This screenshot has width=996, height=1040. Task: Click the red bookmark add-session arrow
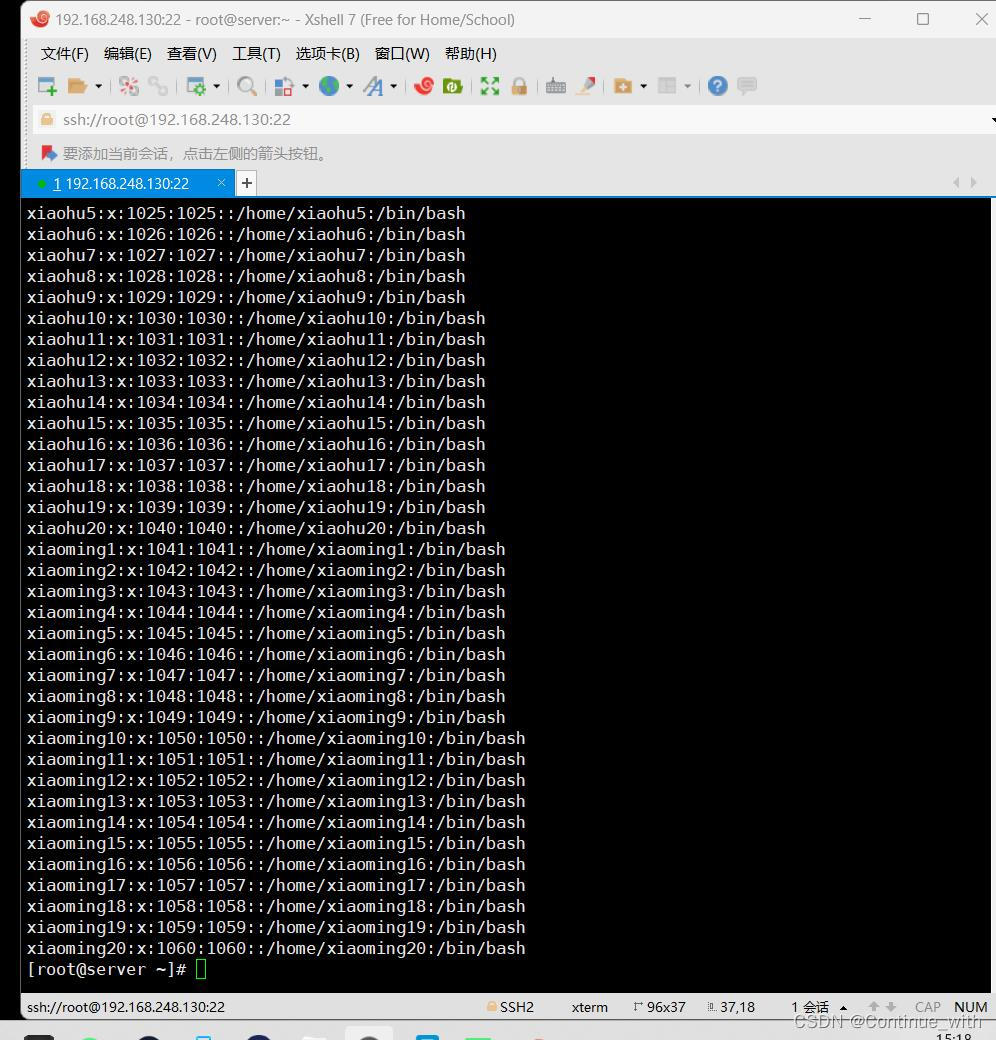[x=49, y=154]
